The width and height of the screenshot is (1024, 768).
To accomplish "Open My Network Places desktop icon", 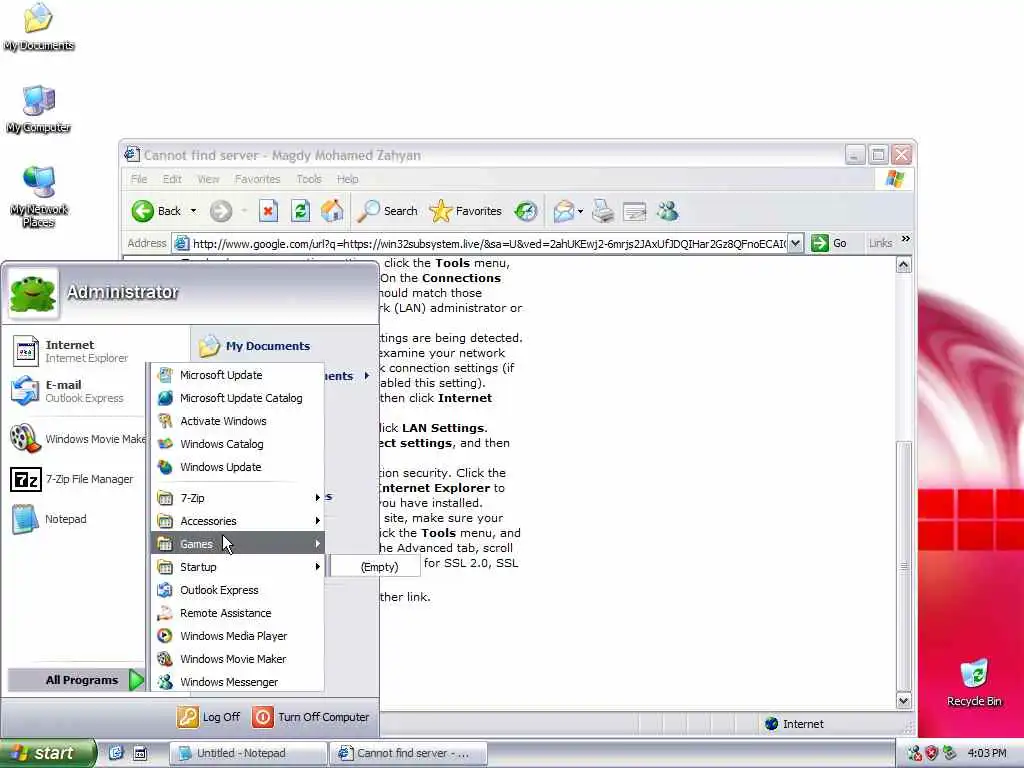I will coord(39,197).
